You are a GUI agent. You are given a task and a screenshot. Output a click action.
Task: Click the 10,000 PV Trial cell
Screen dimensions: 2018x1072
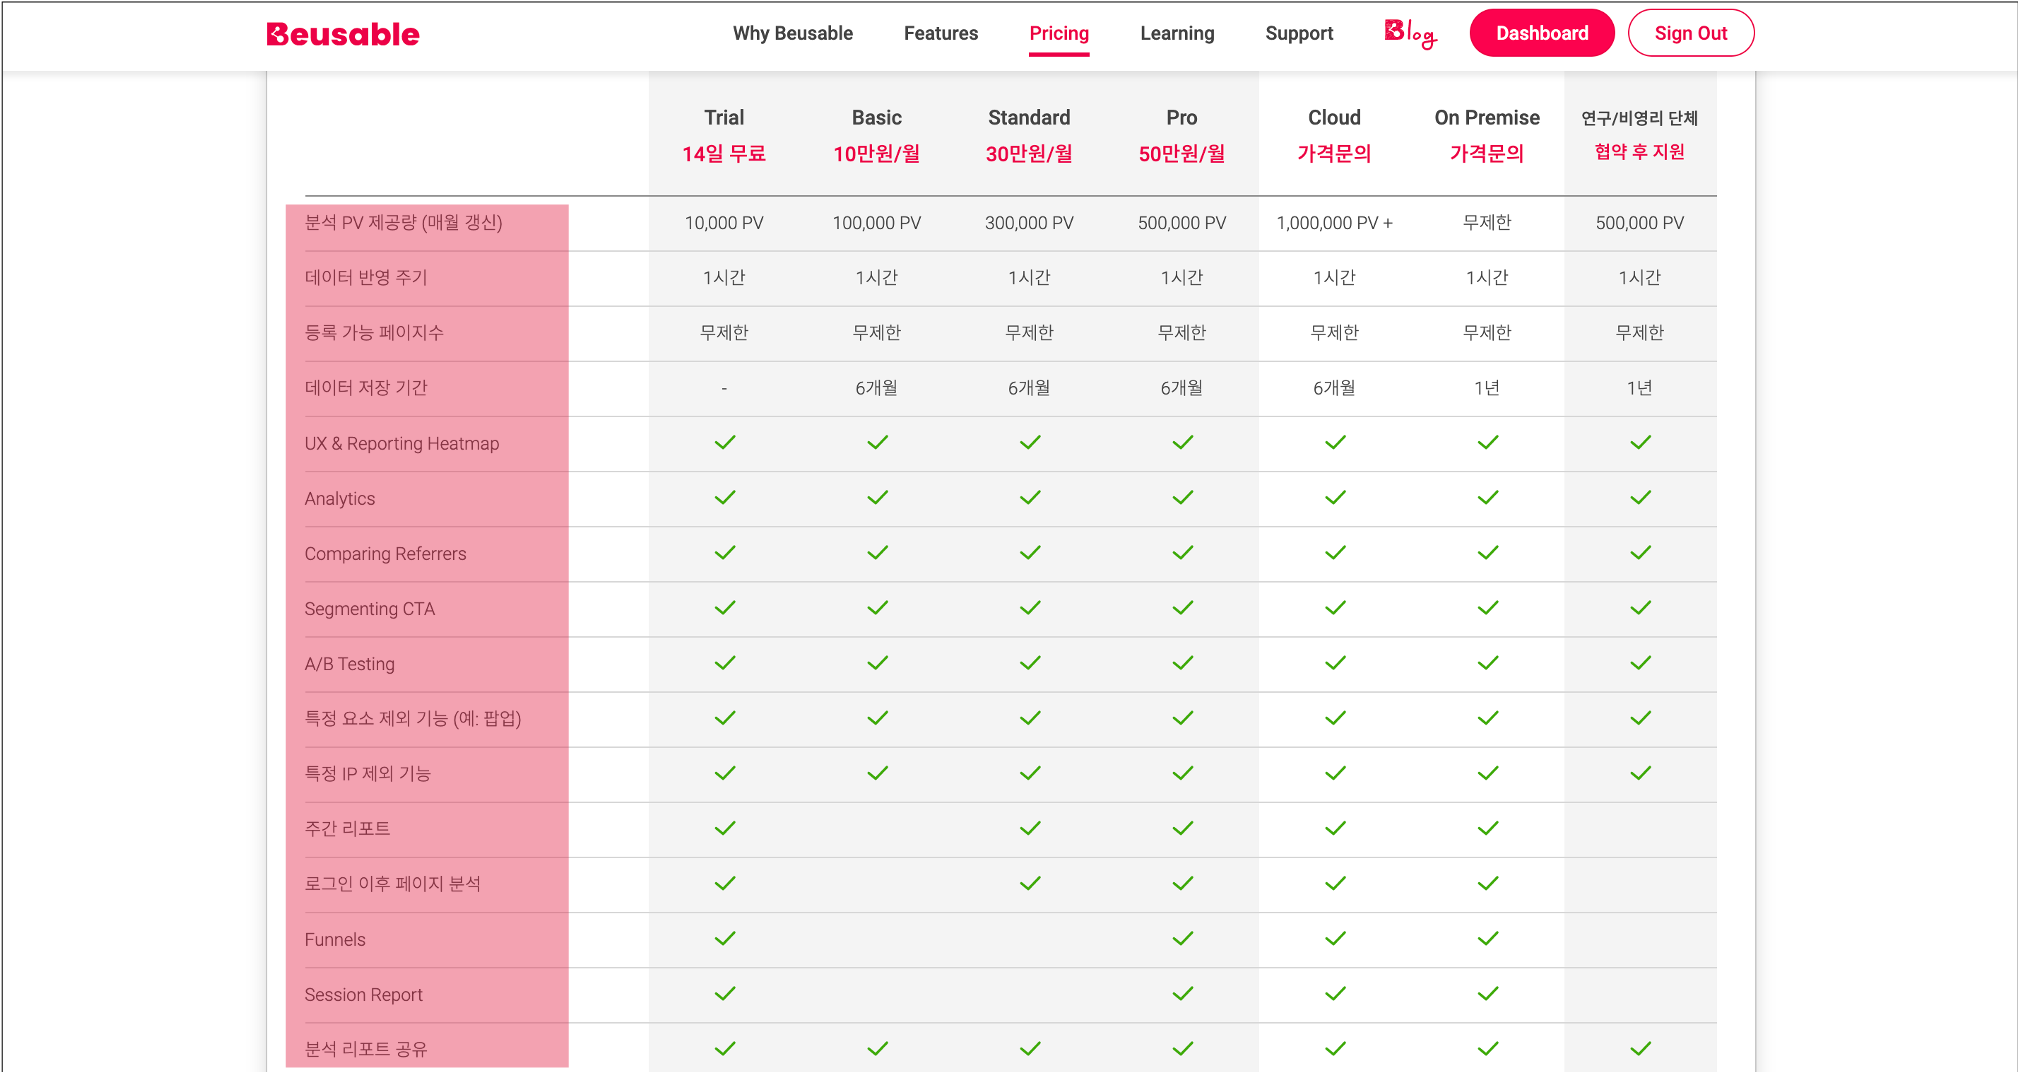click(x=724, y=223)
